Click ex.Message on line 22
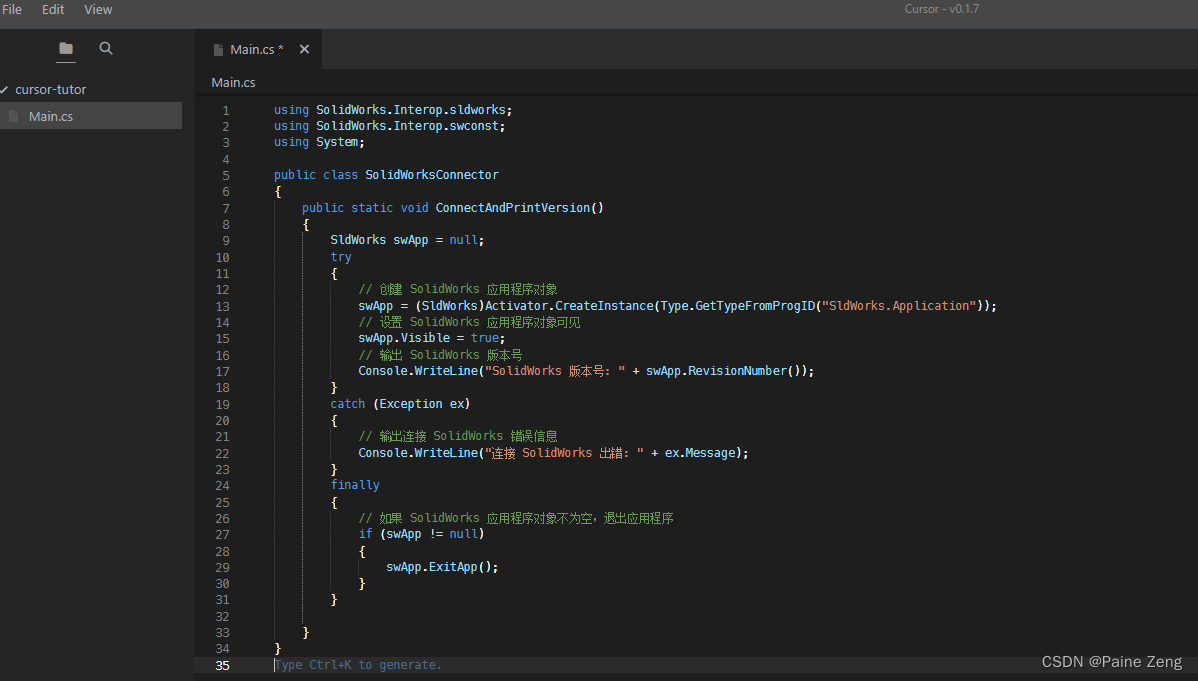The width and height of the screenshot is (1198, 681). tap(700, 453)
